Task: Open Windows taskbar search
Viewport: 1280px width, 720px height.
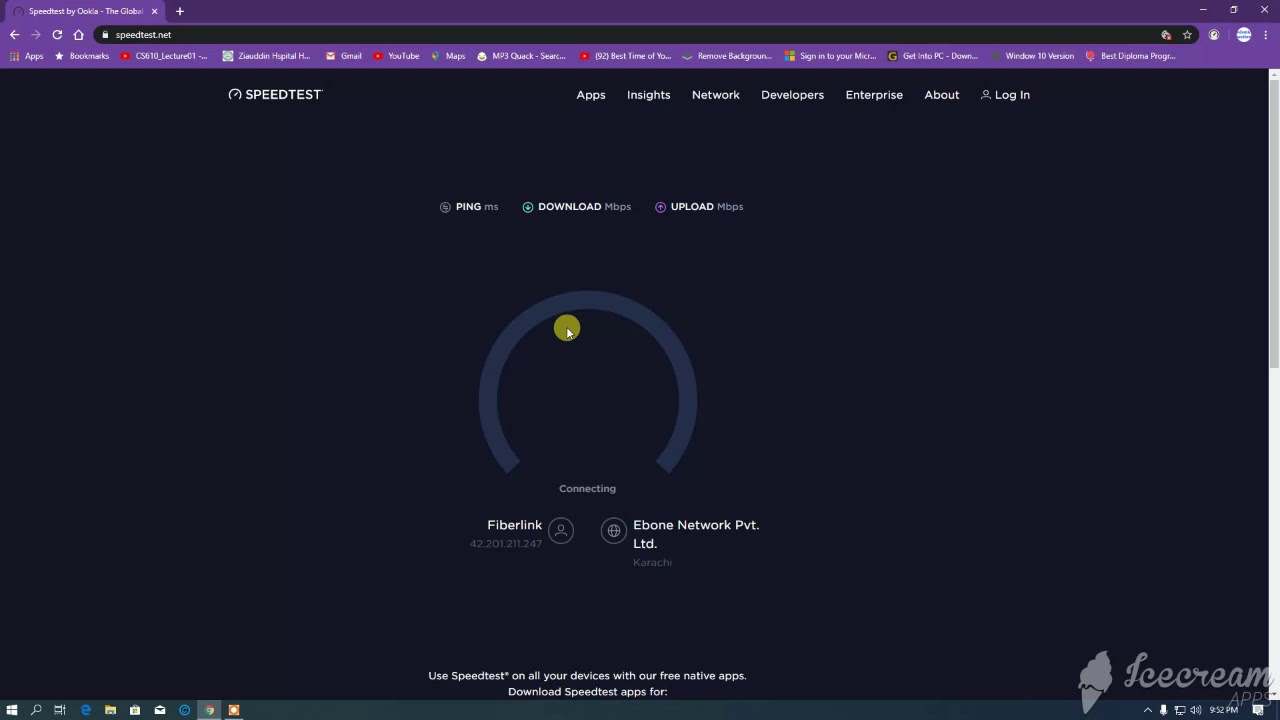Action: coord(36,710)
